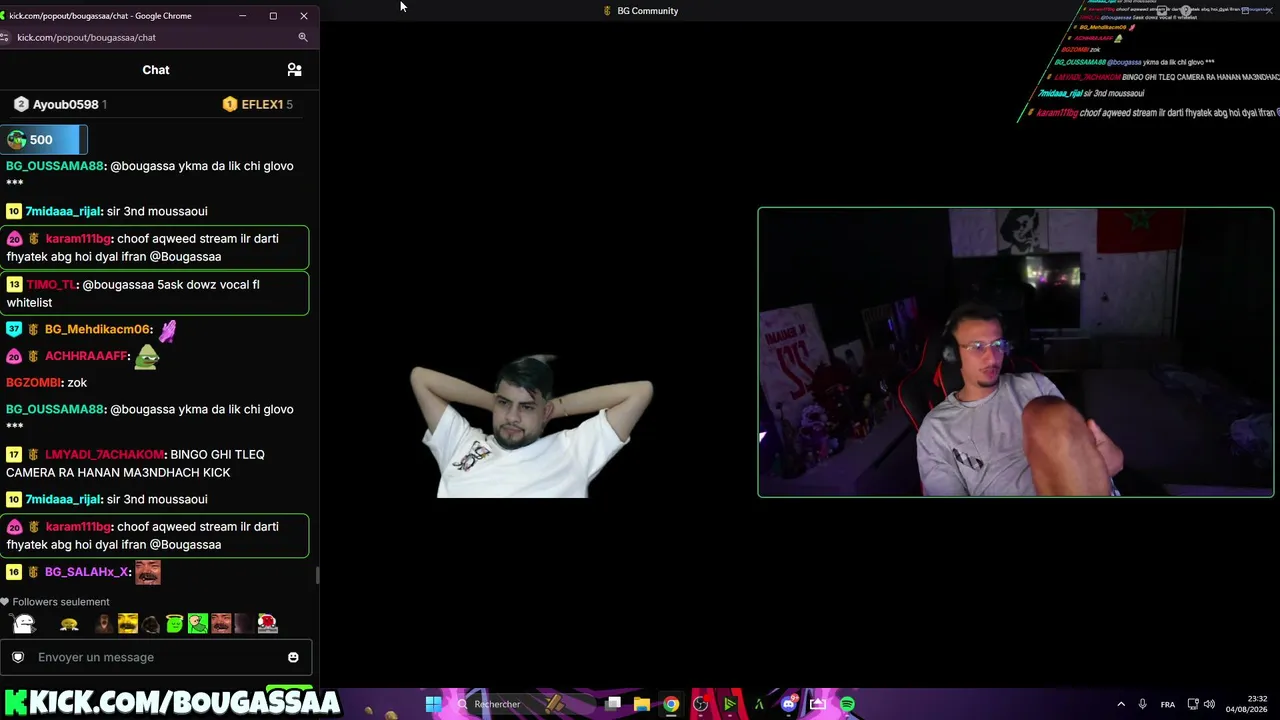Open the Windows Start menu
The height and width of the screenshot is (720, 1280).
433,704
